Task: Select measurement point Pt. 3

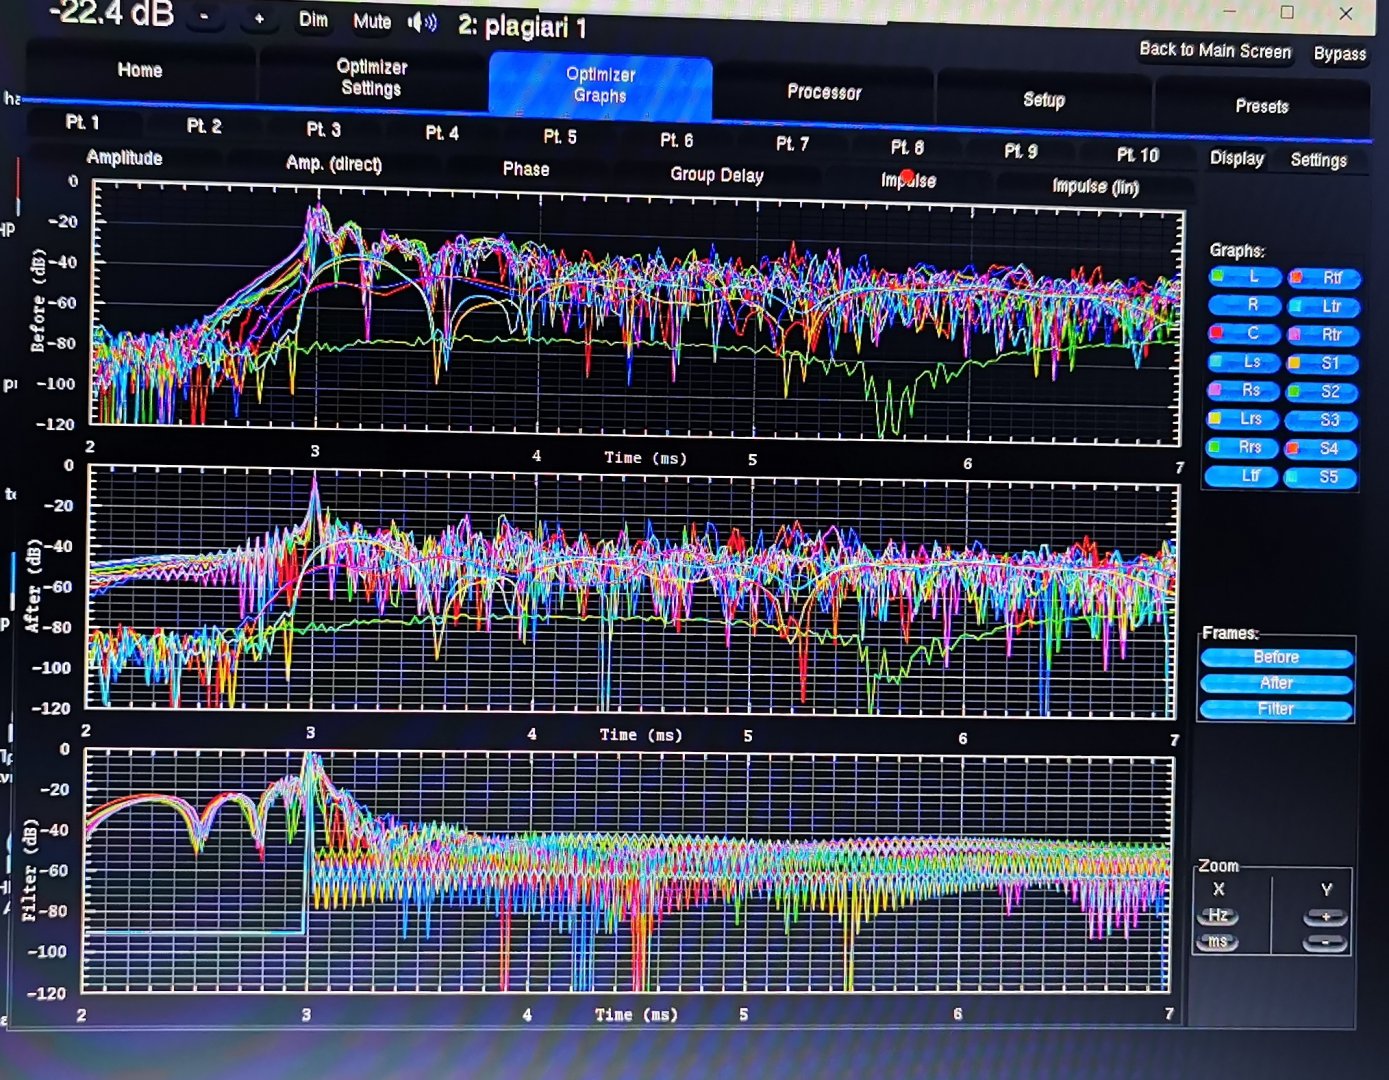Action: [323, 130]
